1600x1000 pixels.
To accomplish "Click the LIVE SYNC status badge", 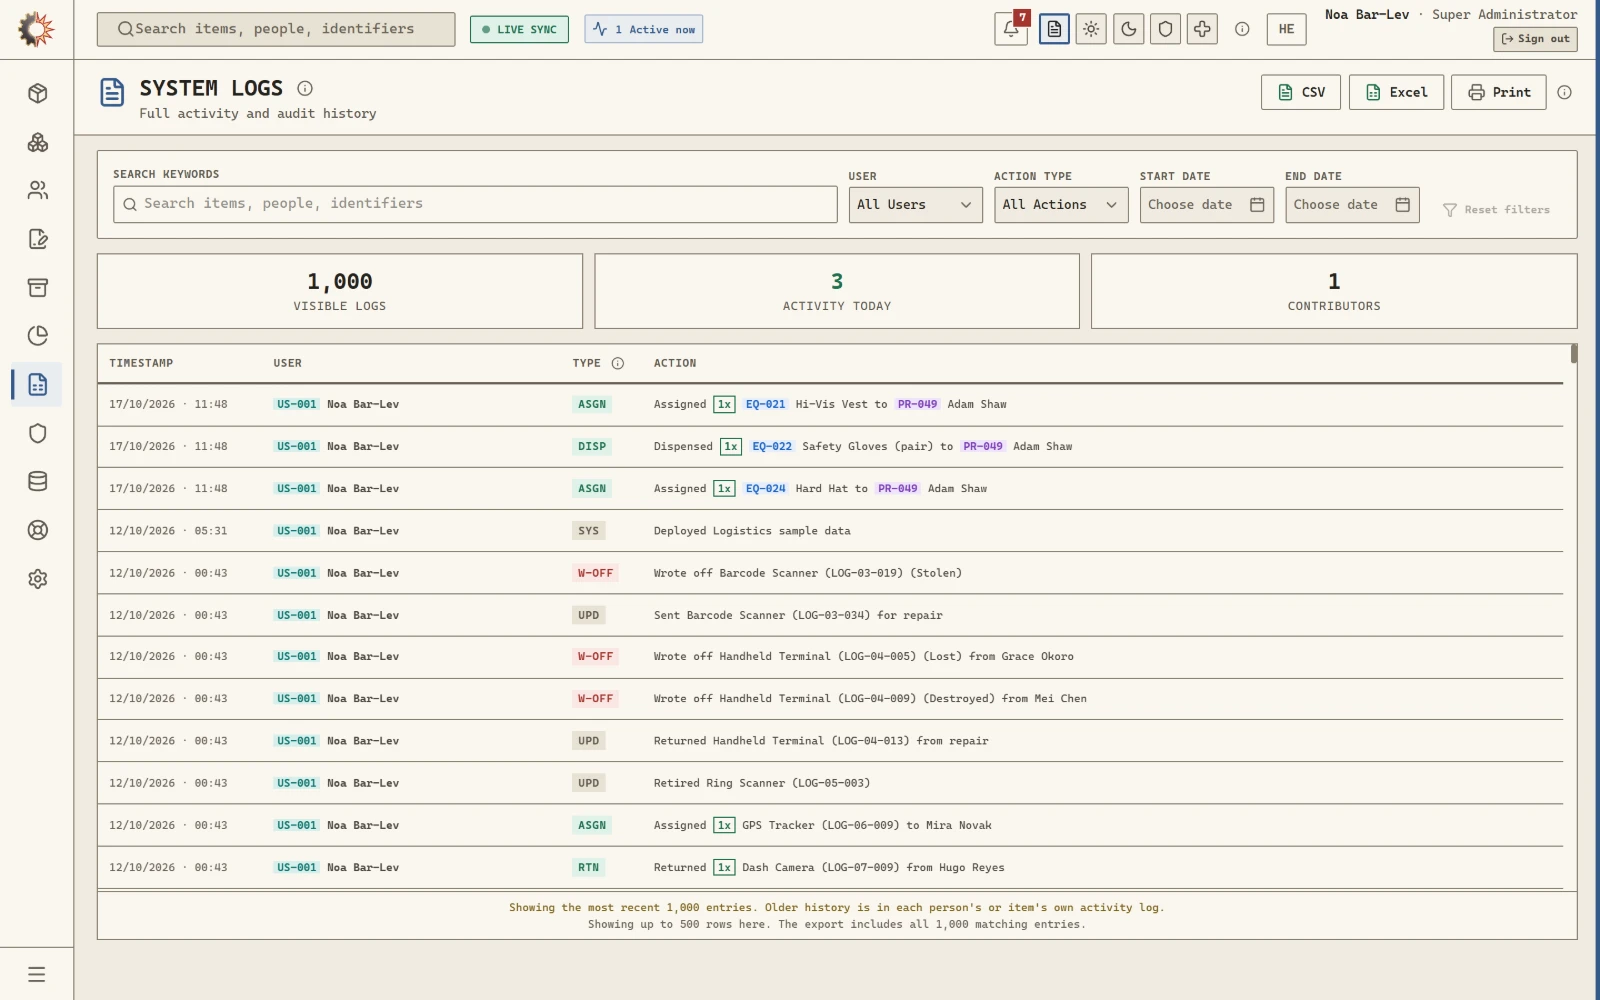I will pos(519,29).
